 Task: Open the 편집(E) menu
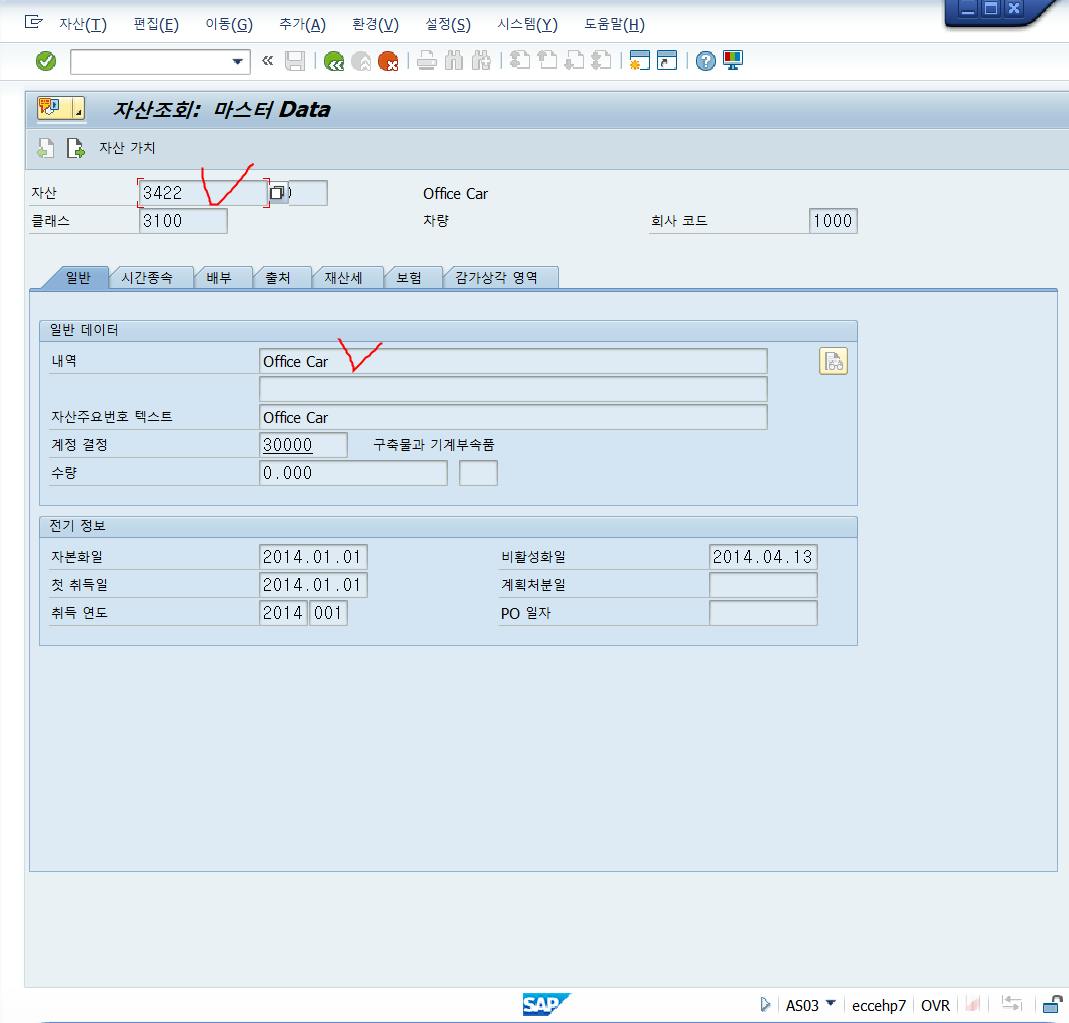click(x=156, y=25)
